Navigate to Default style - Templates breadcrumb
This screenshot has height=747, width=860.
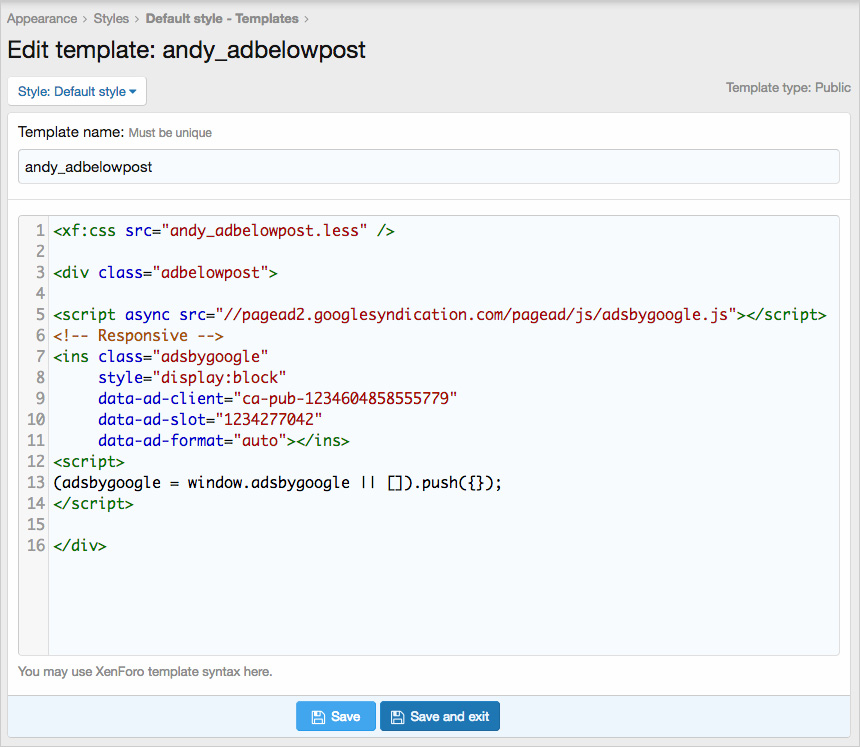(222, 18)
